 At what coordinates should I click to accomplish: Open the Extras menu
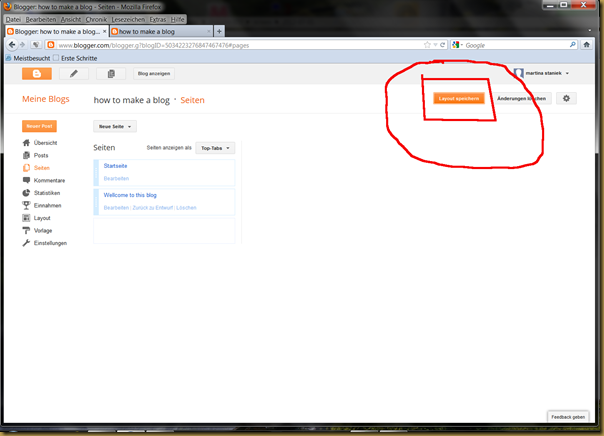click(158, 19)
